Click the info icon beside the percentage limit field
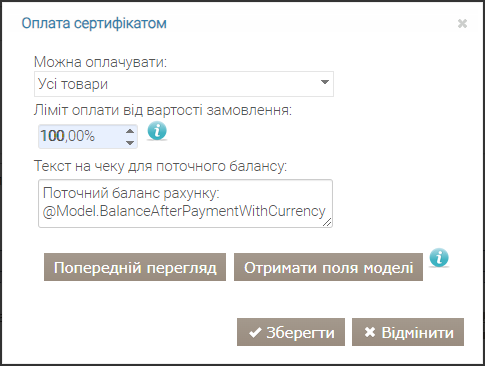This screenshot has width=485, height=366. [x=157, y=131]
